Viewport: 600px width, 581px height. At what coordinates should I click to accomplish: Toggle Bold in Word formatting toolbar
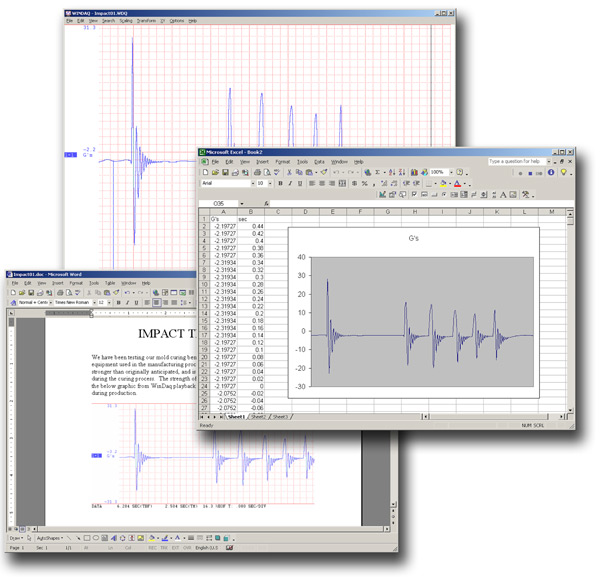tap(119, 302)
